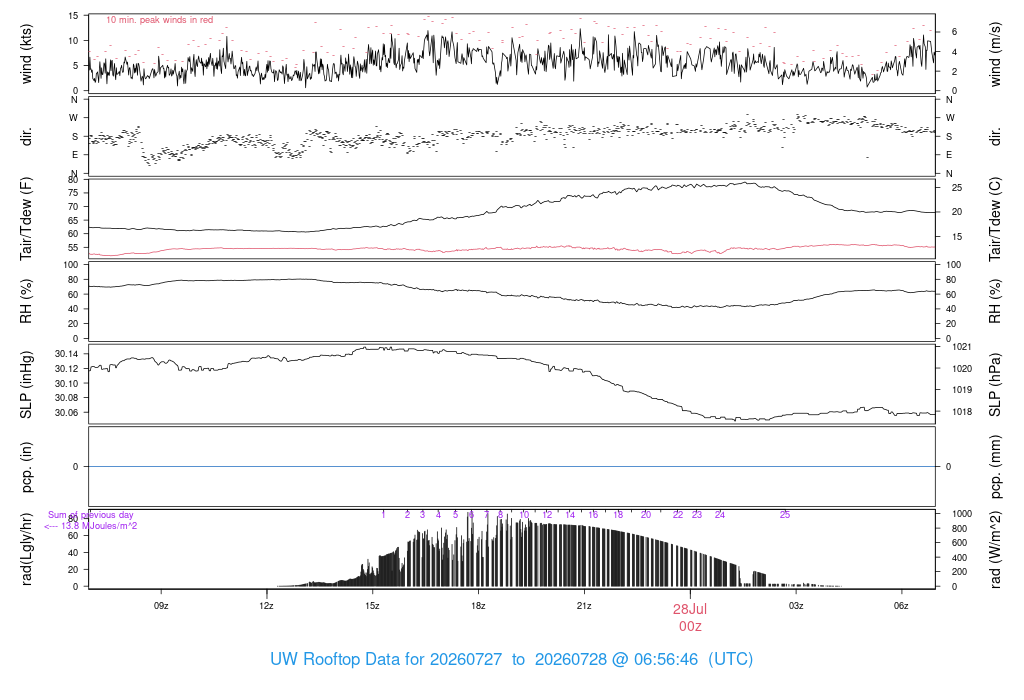Click the 'SLP (inHg)' axis title
Screen dimensions: 1024x700
(x=26, y=385)
